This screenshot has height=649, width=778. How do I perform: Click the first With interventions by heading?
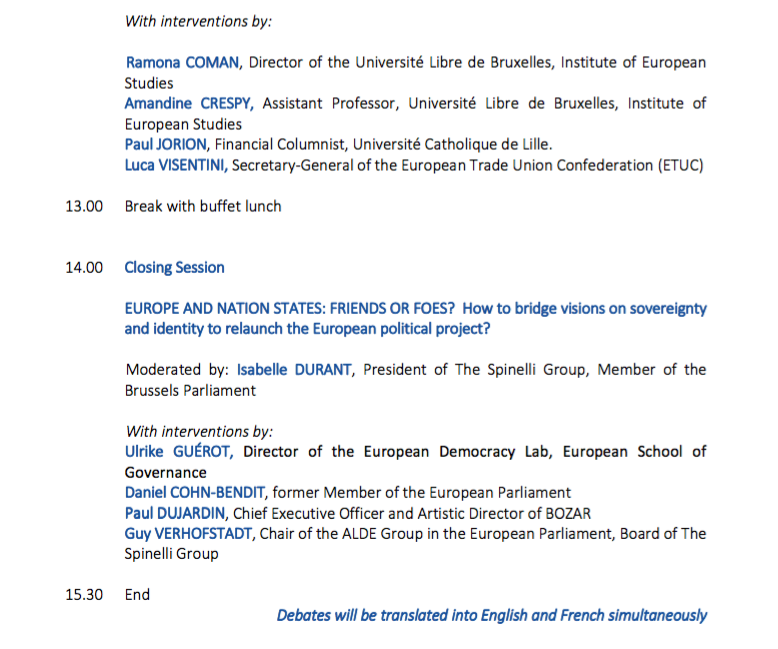tap(198, 21)
